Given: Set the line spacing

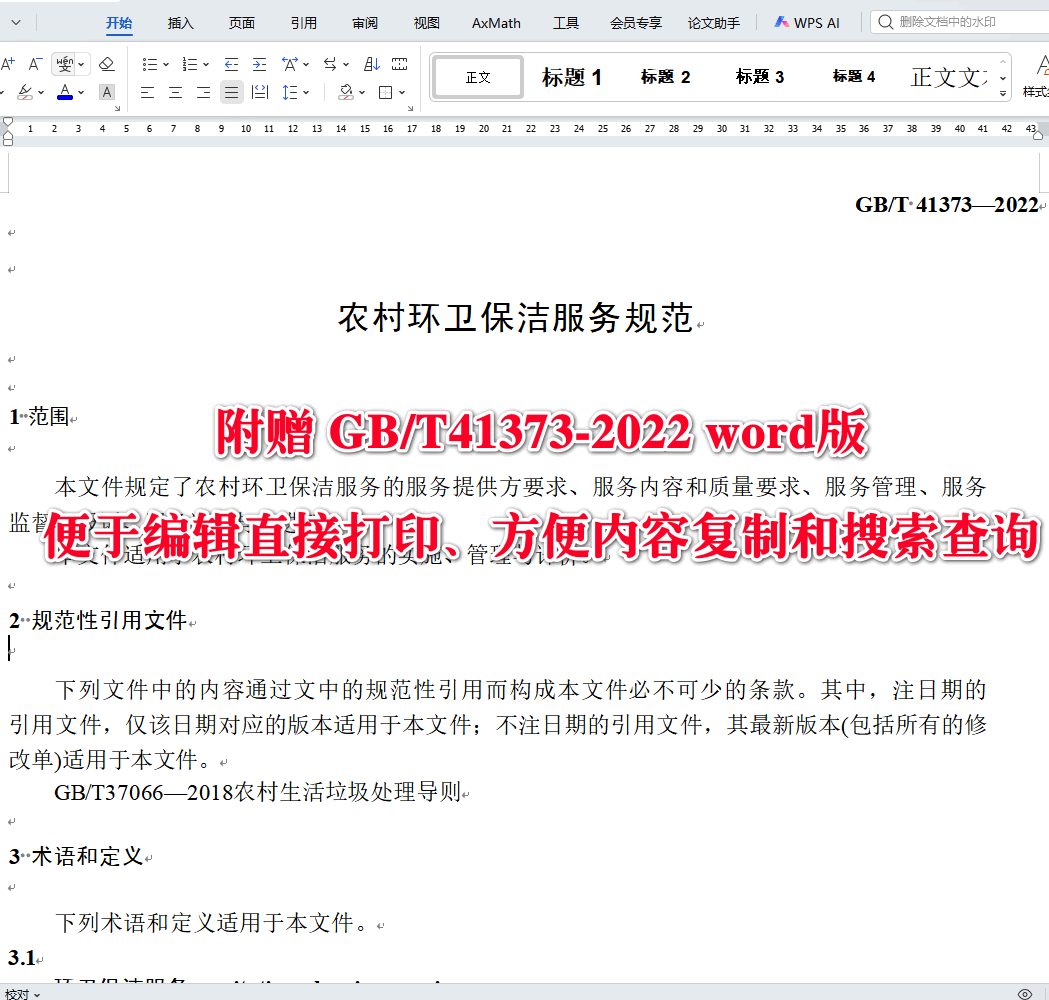Looking at the screenshot, I should pyautogui.click(x=289, y=92).
